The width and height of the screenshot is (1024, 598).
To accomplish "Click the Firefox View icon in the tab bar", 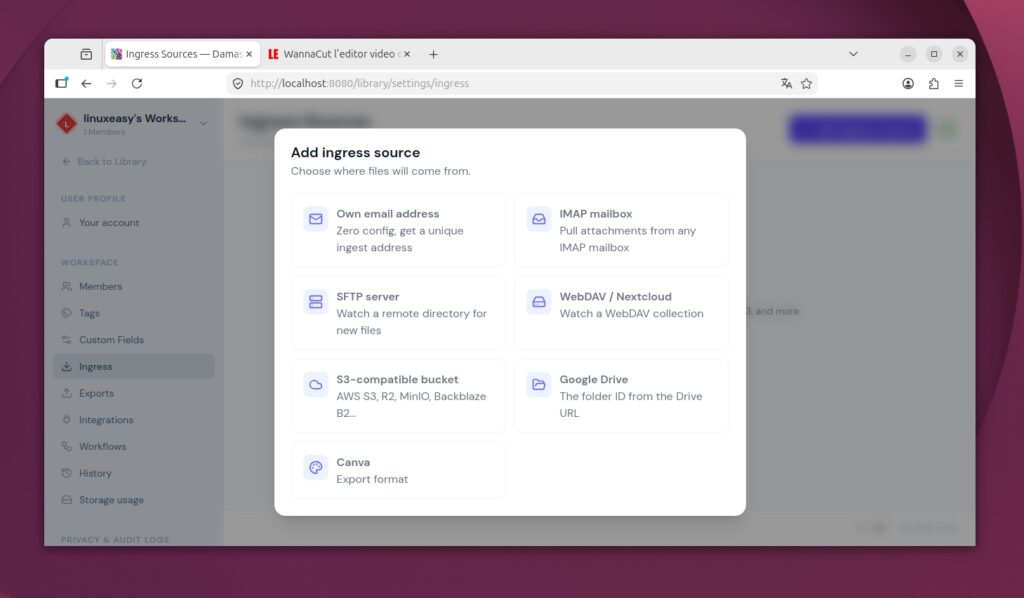I will [86, 54].
